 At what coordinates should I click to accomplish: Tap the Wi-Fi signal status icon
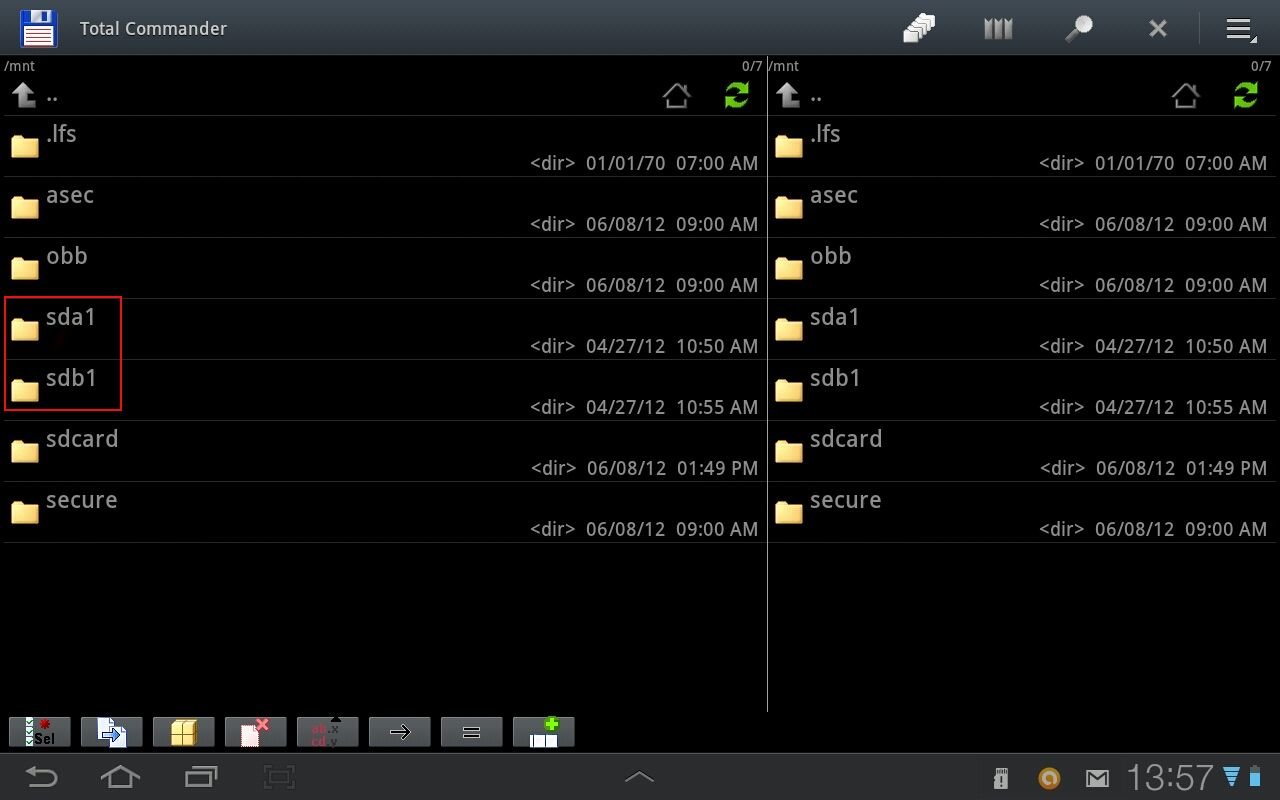[x=1232, y=776]
